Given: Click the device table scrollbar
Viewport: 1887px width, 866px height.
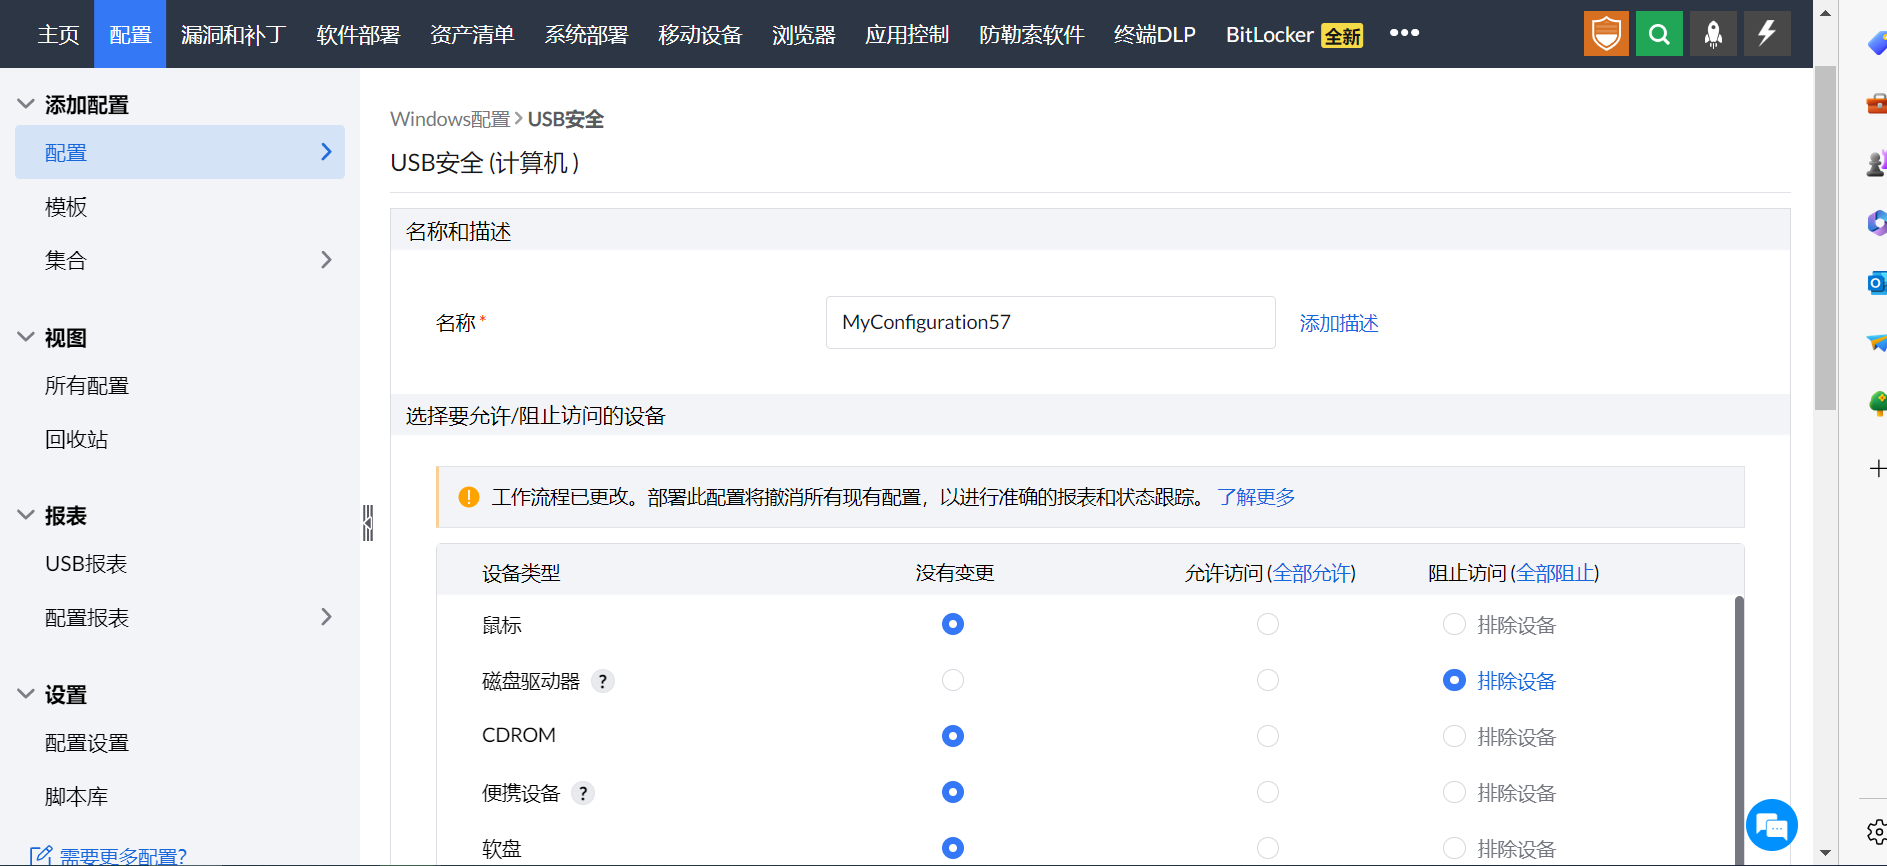Looking at the screenshot, I should [1739, 729].
